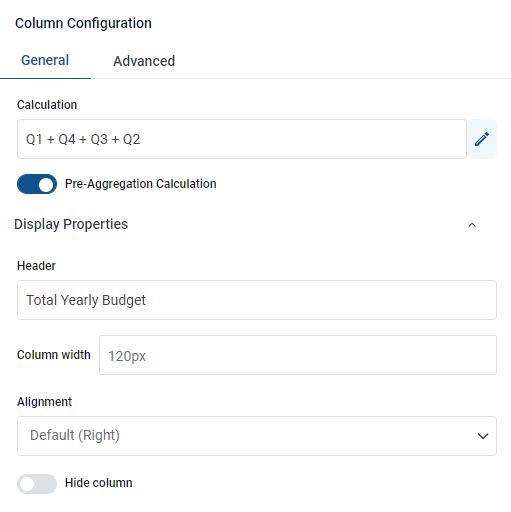This screenshot has height=512, width=511.
Task: Click the Column width label
Action: (x=54, y=355)
